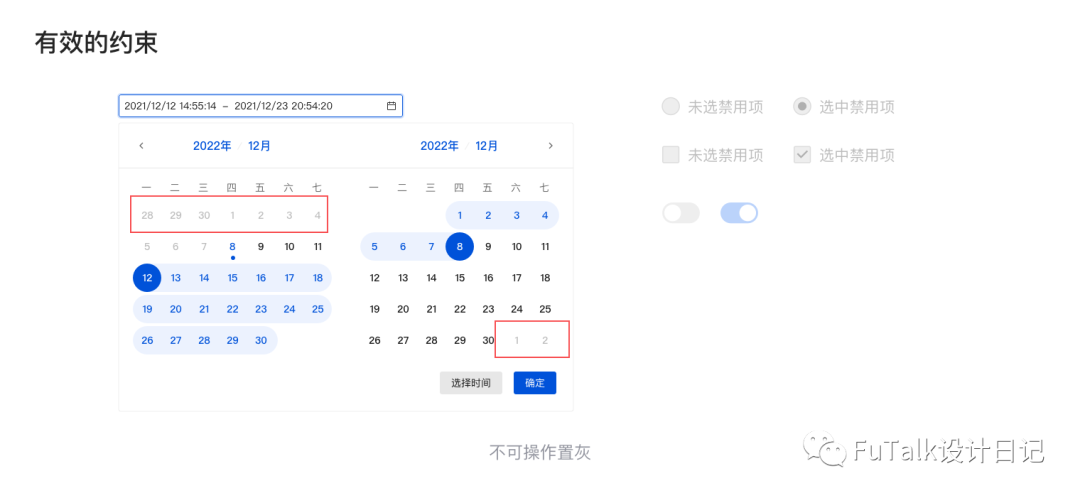
Task: Click the 选择时间 button
Action: coord(471,383)
